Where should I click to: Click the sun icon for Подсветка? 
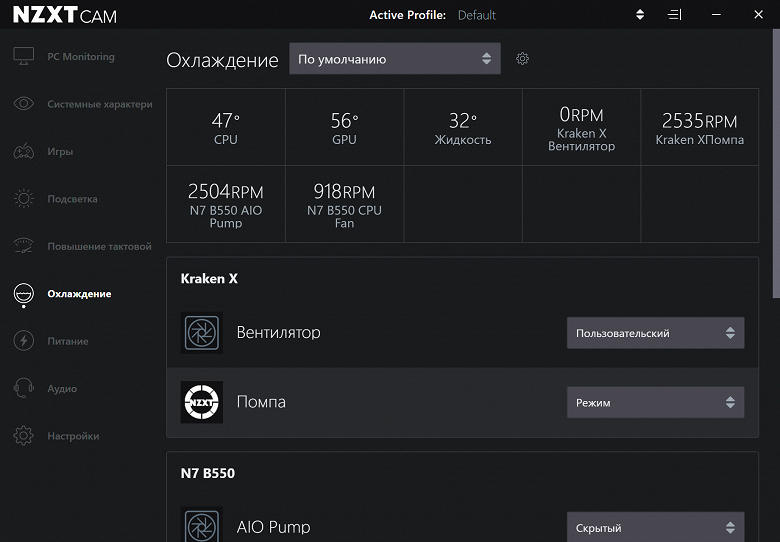pos(23,199)
